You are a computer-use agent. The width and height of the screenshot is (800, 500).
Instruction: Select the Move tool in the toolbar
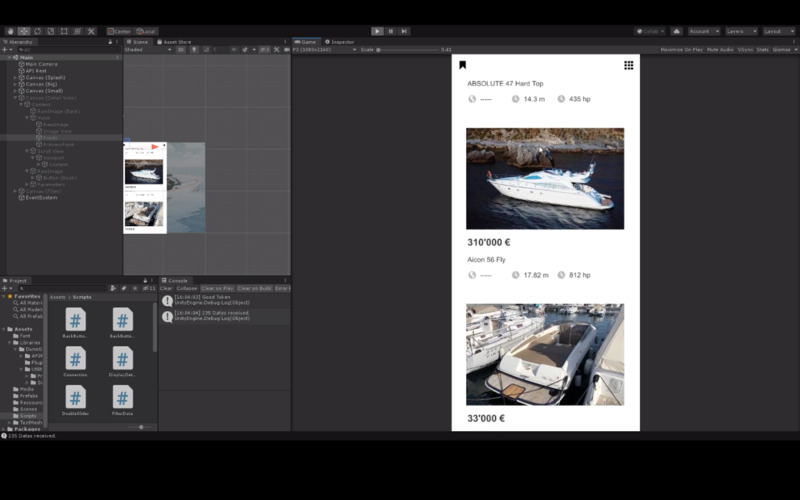[24, 31]
